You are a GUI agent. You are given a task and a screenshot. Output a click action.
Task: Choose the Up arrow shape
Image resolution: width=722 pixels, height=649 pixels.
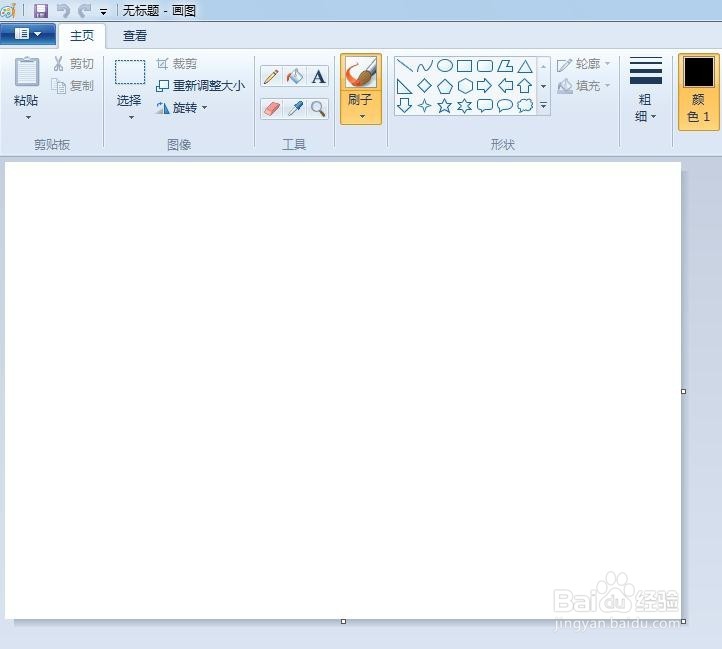[525, 86]
